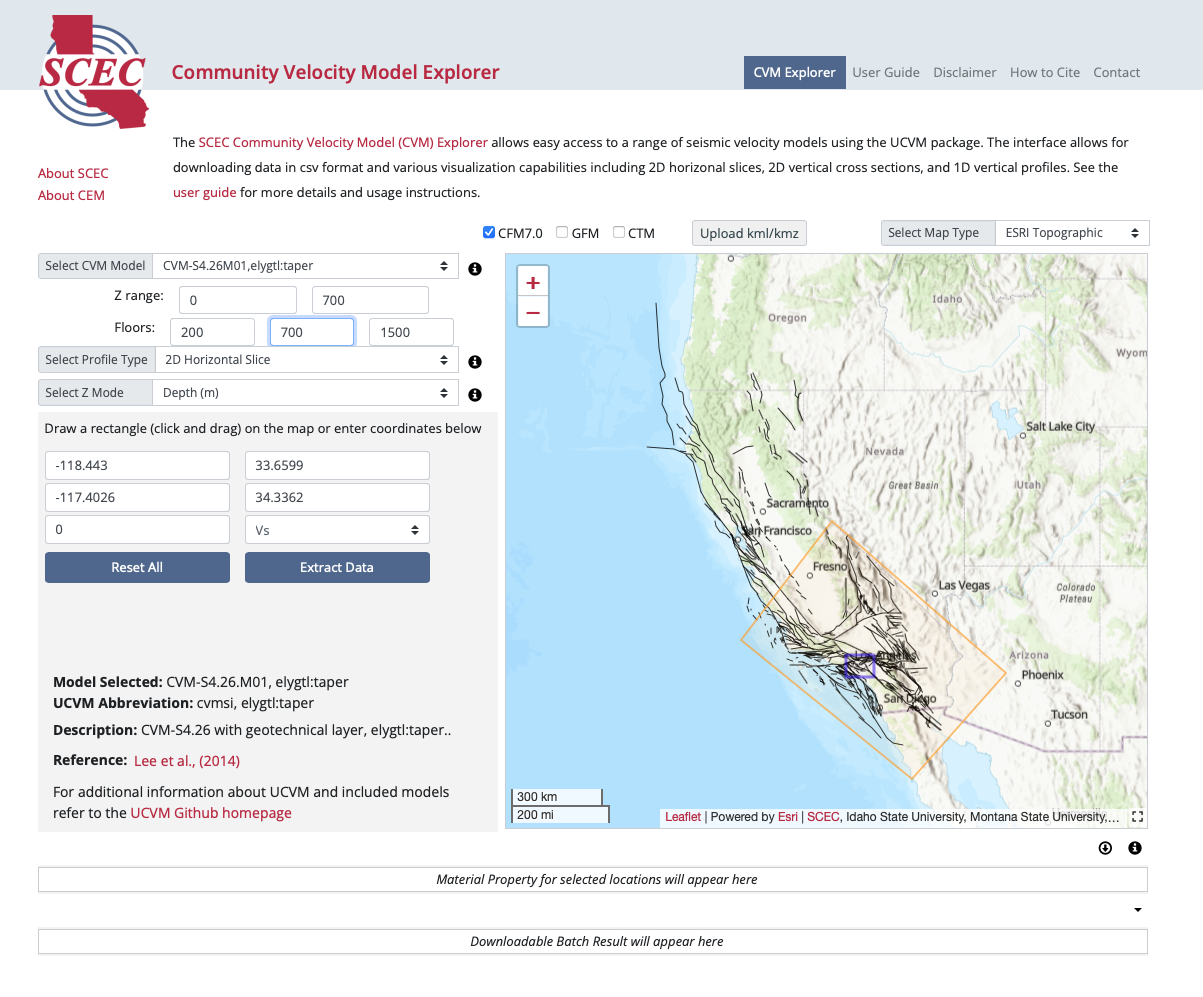Uncheck the CFM7.0 checkbox
The image size is (1203, 997).
(x=489, y=233)
